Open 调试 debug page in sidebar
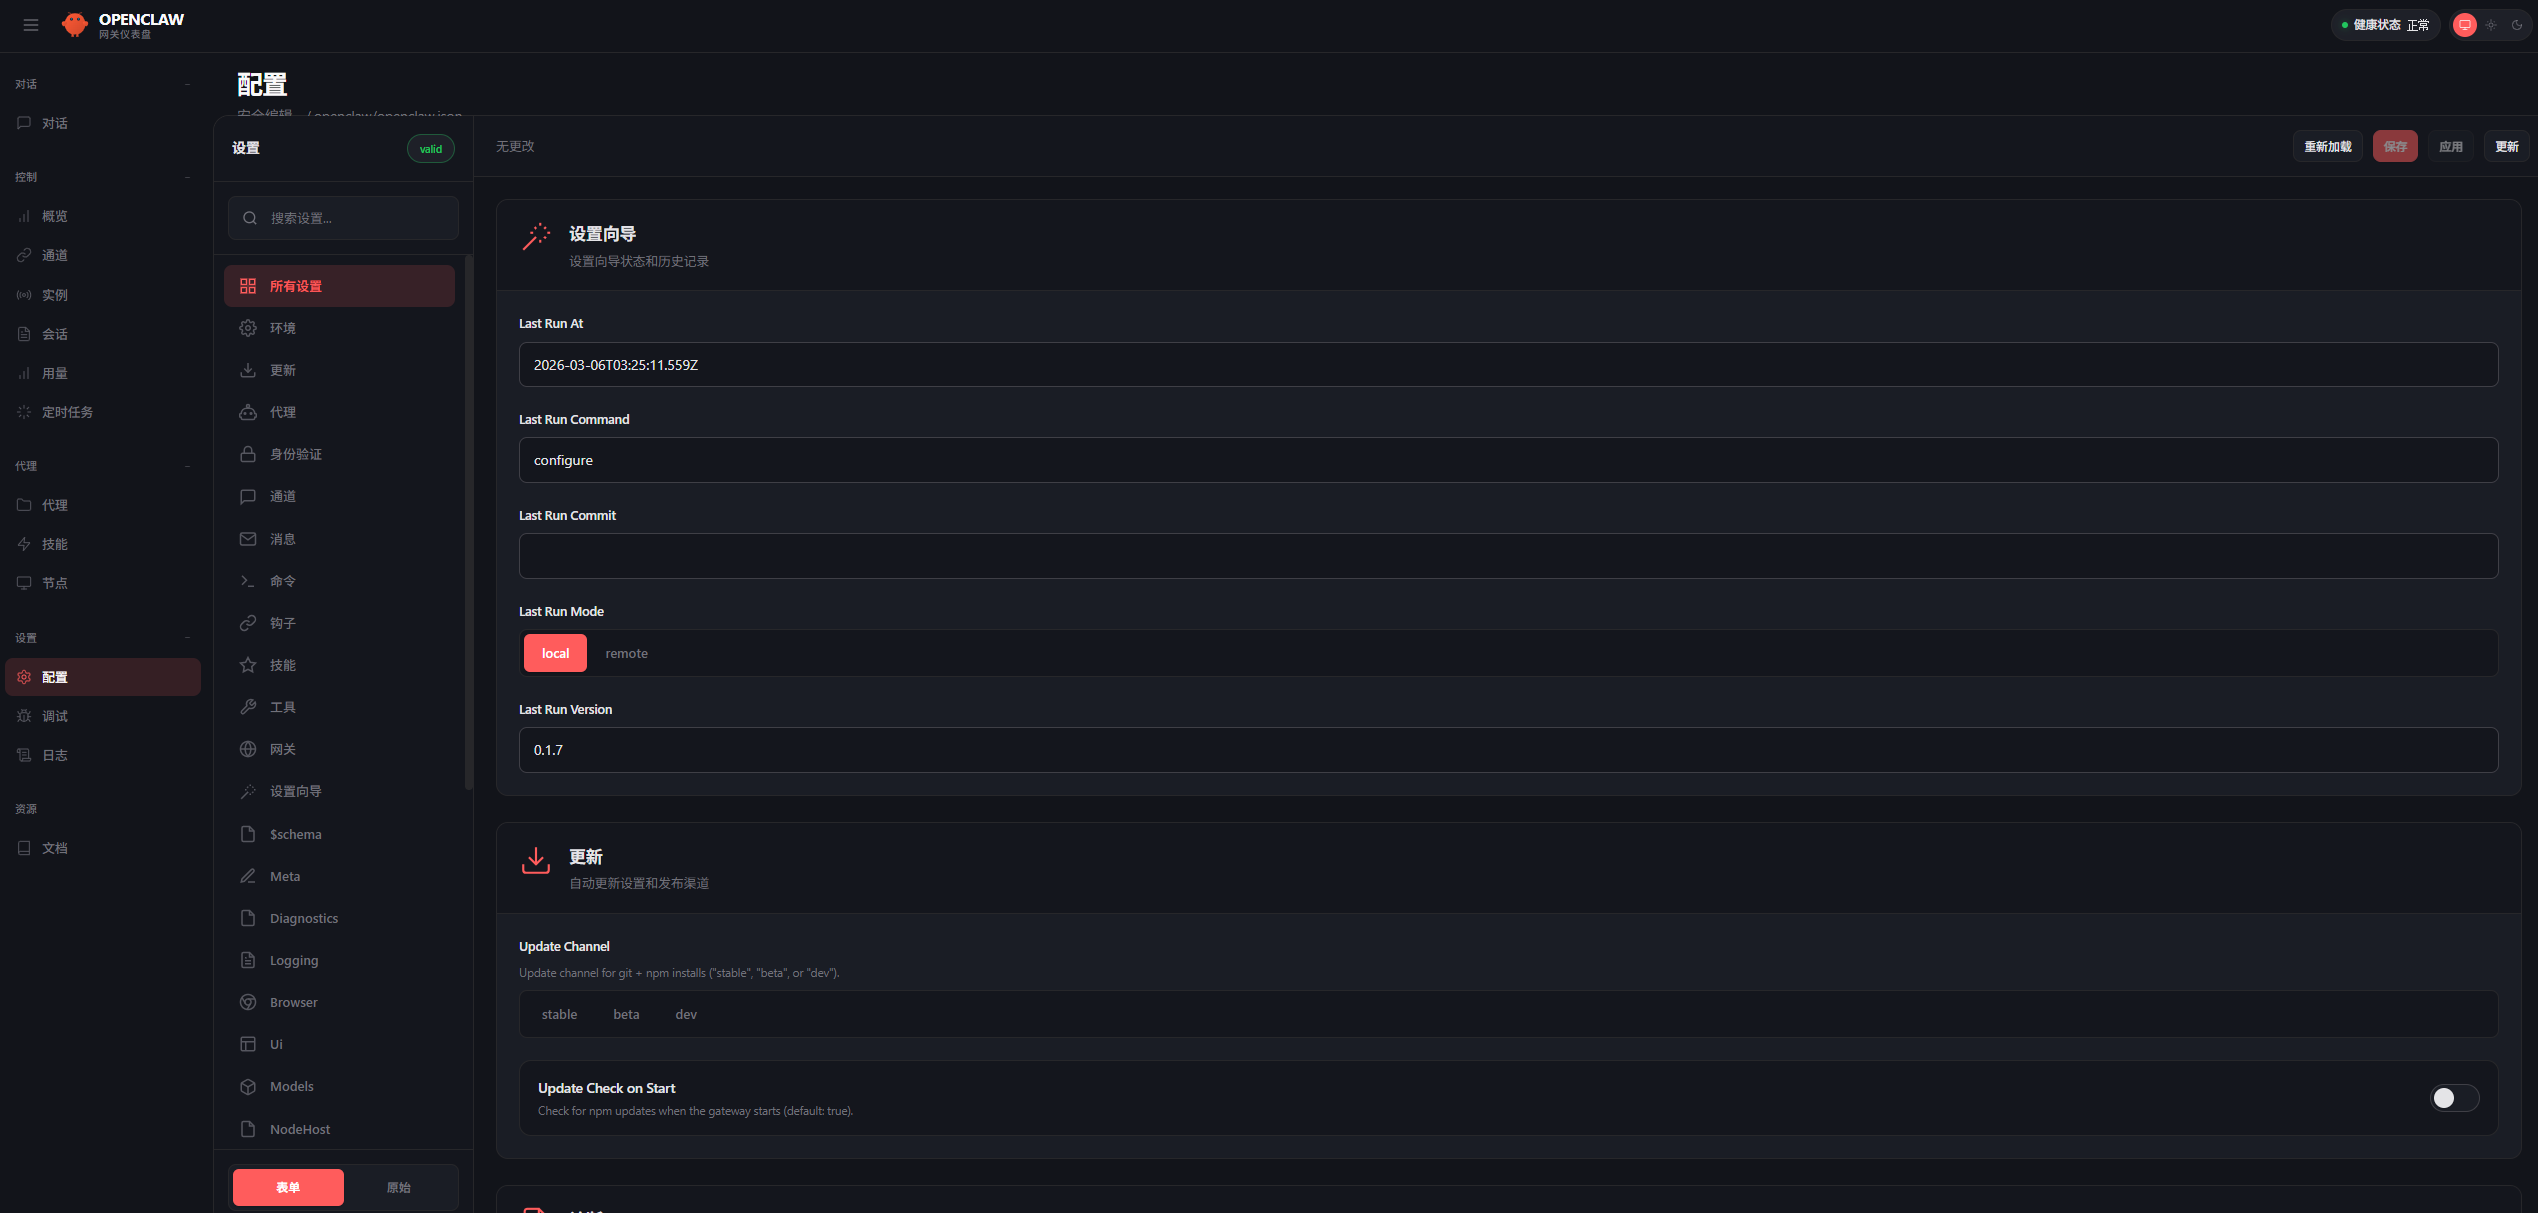The width and height of the screenshot is (2538, 1213). click(x=55, y=716)
